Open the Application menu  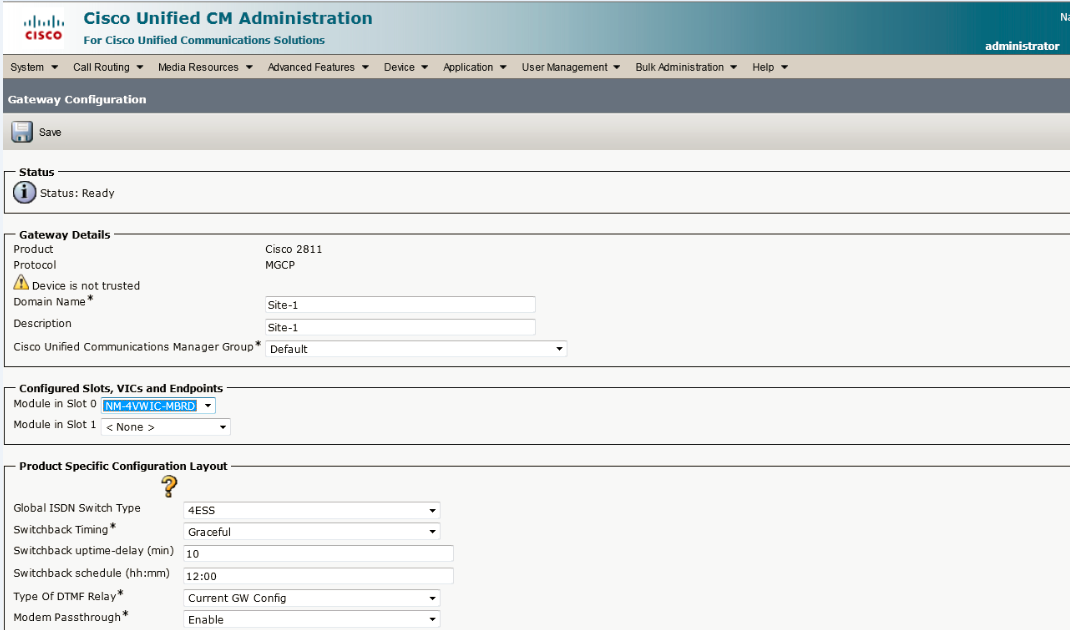(475, 67)
